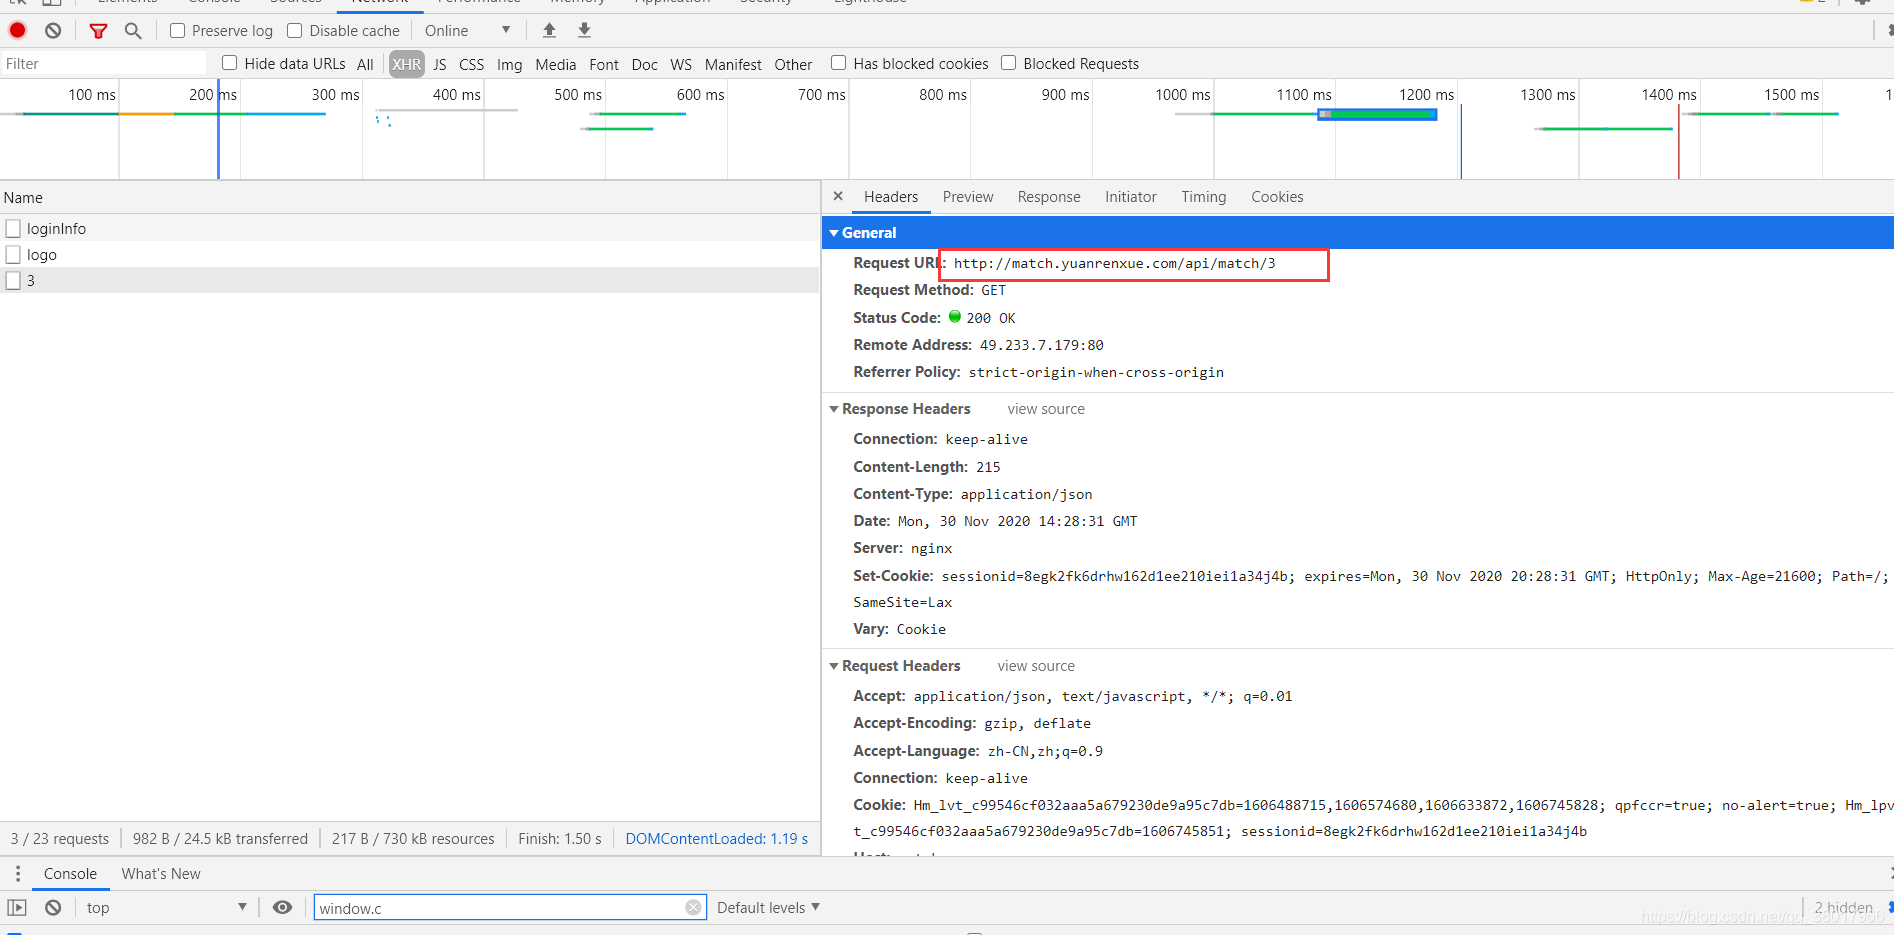Tick Hide data URLs
This screenshot has width=1894, height=935.
229,62
